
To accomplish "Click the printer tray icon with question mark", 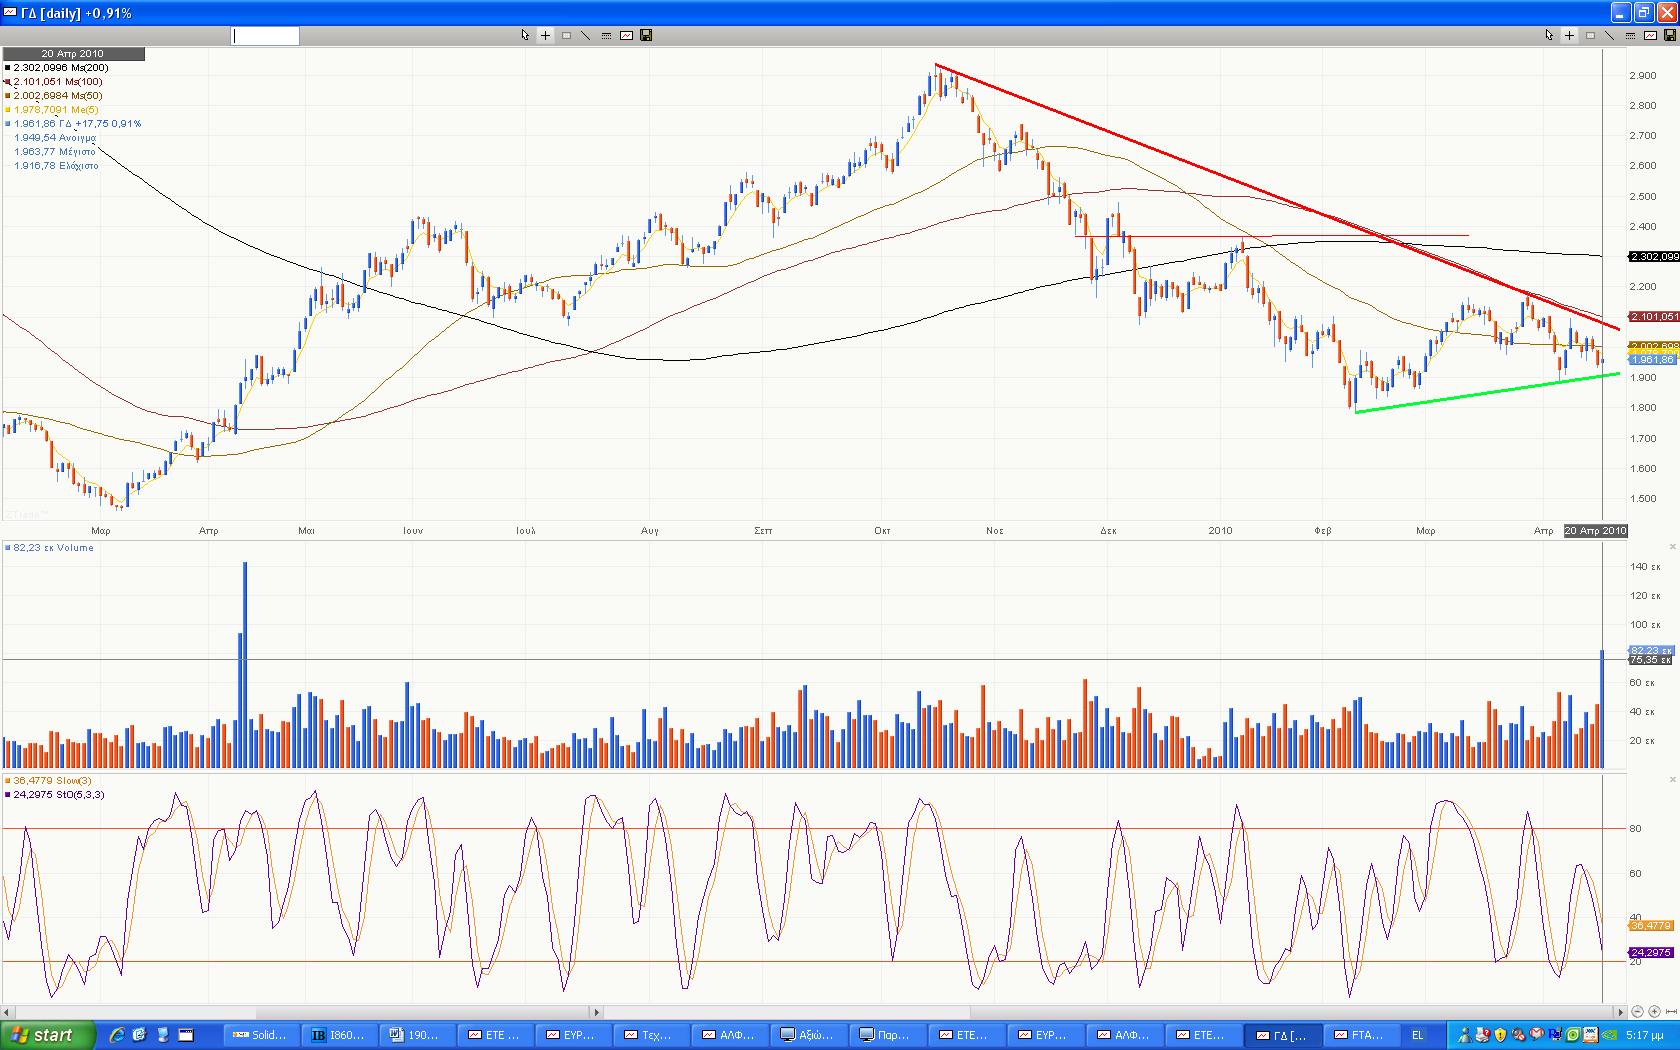I will pos(1483,1035).
